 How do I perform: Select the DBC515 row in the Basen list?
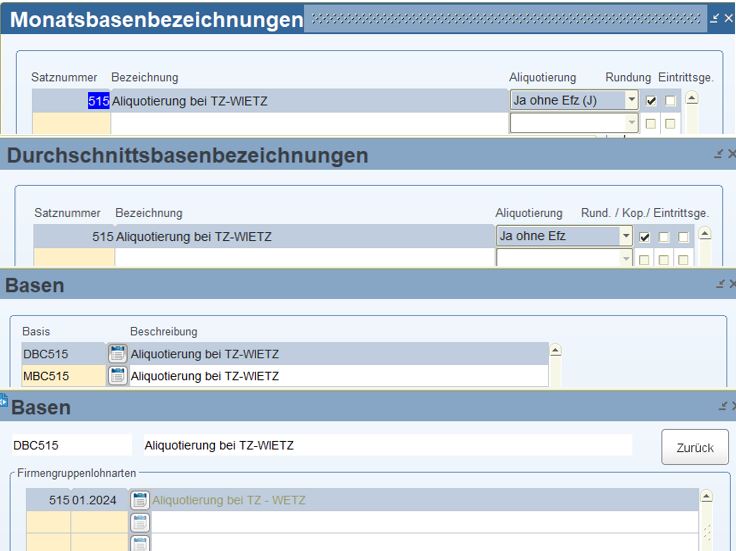[x=62, y=354]
